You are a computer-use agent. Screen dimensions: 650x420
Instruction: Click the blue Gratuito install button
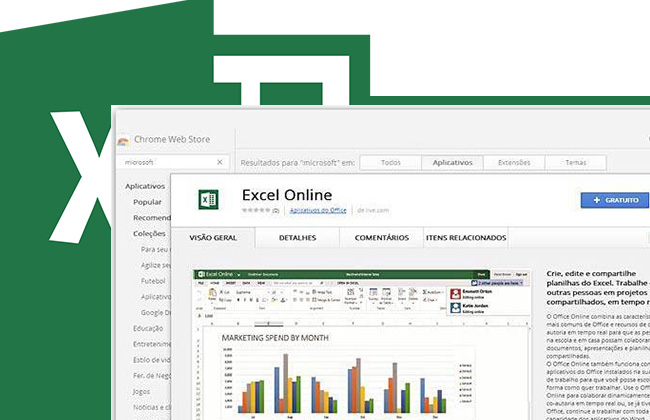pos(615,200)
